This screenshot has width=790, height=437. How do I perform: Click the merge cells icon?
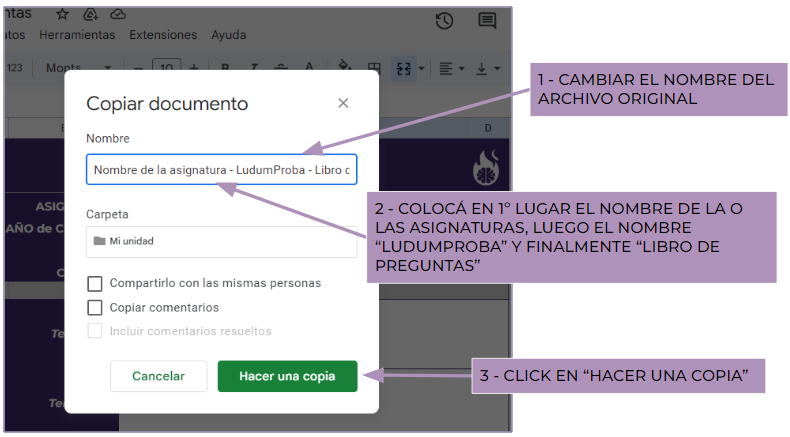tap(404, 69)
